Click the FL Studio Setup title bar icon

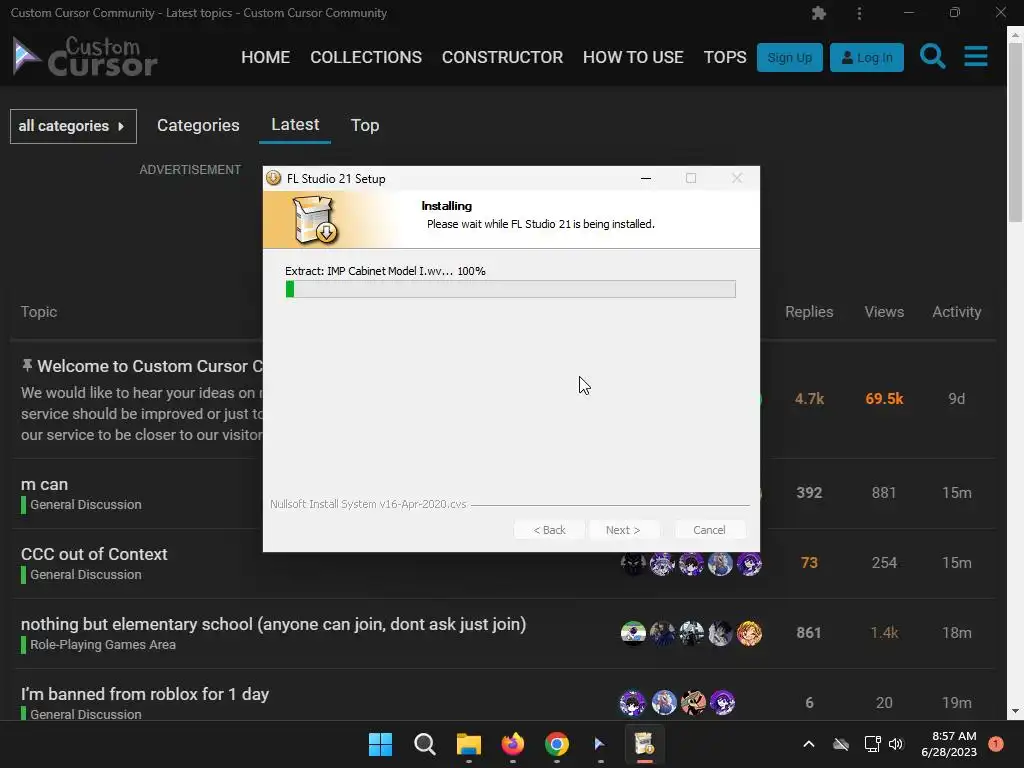[274, 178]
